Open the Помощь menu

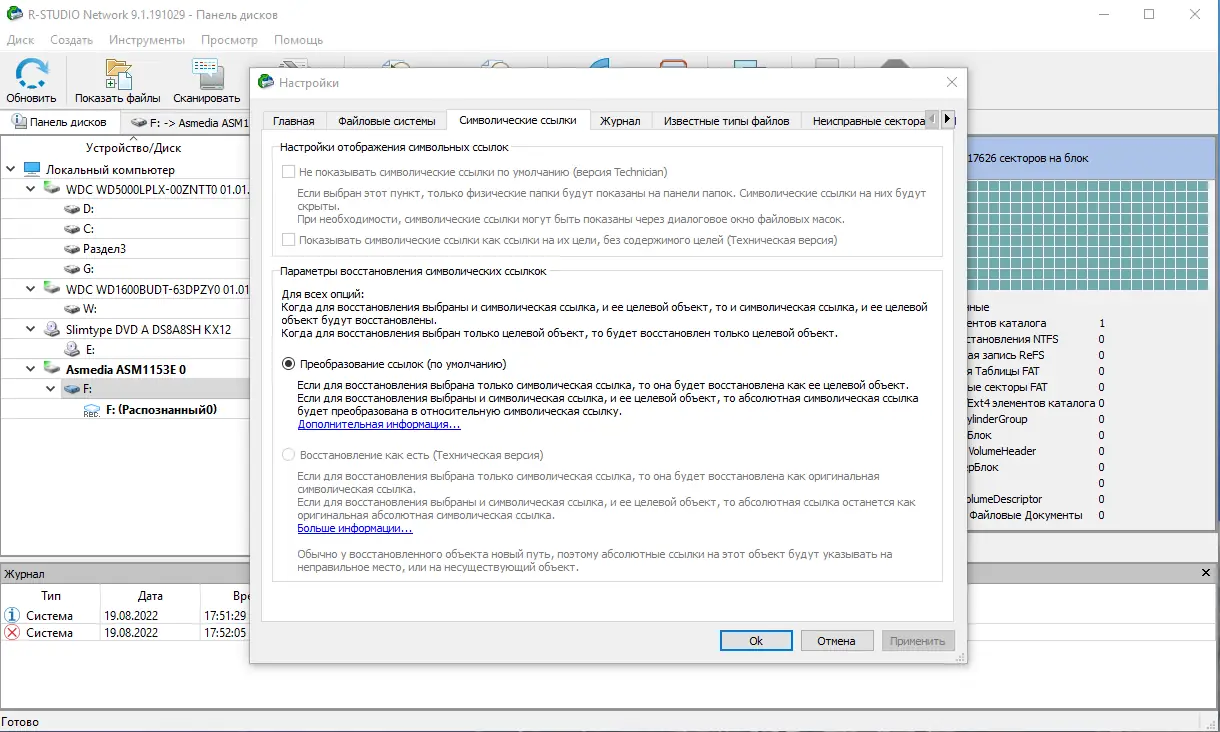pos(298,40)
